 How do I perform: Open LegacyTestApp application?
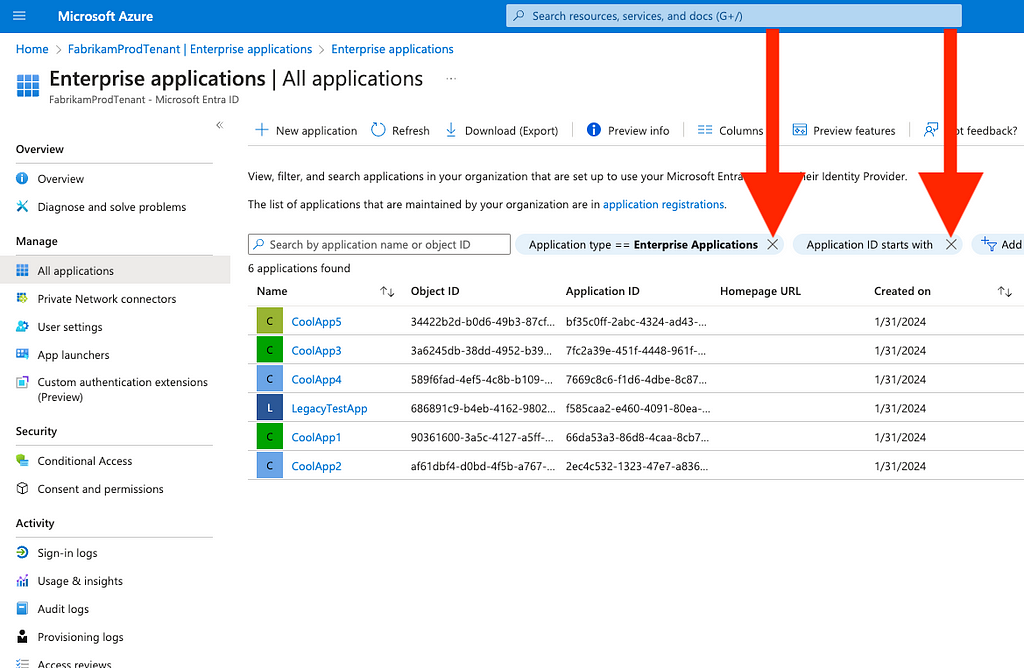pyautogui.click(x=329, y=408)
